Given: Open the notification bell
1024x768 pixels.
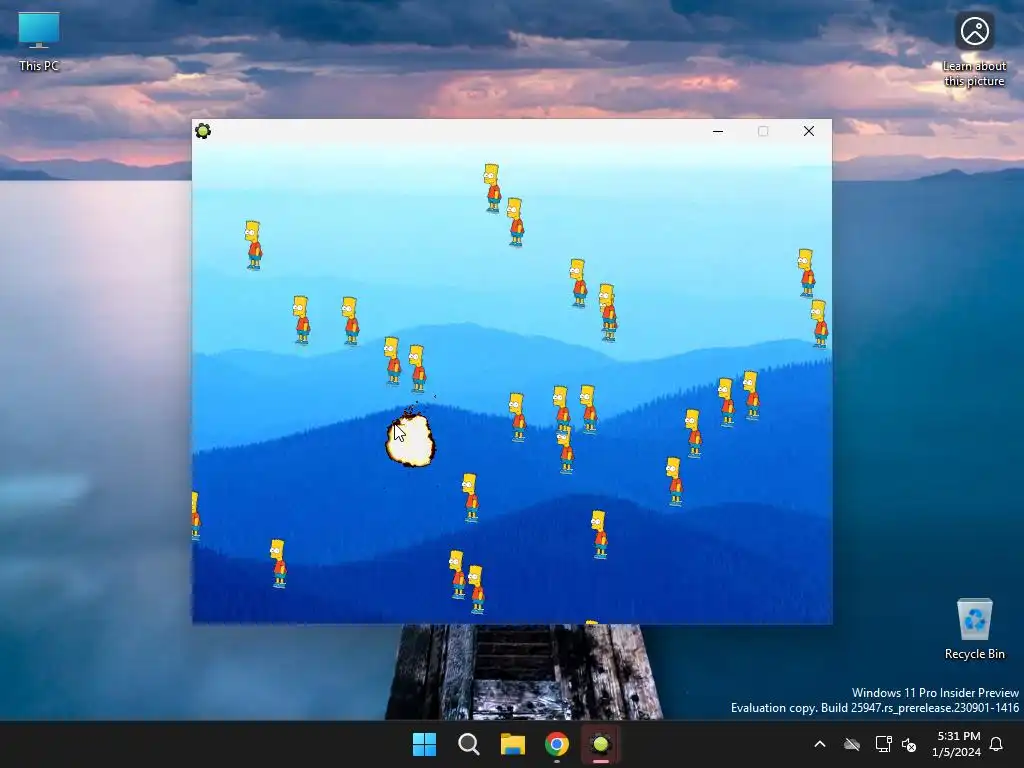Looking at the screenshot, I should pos(997,744).
